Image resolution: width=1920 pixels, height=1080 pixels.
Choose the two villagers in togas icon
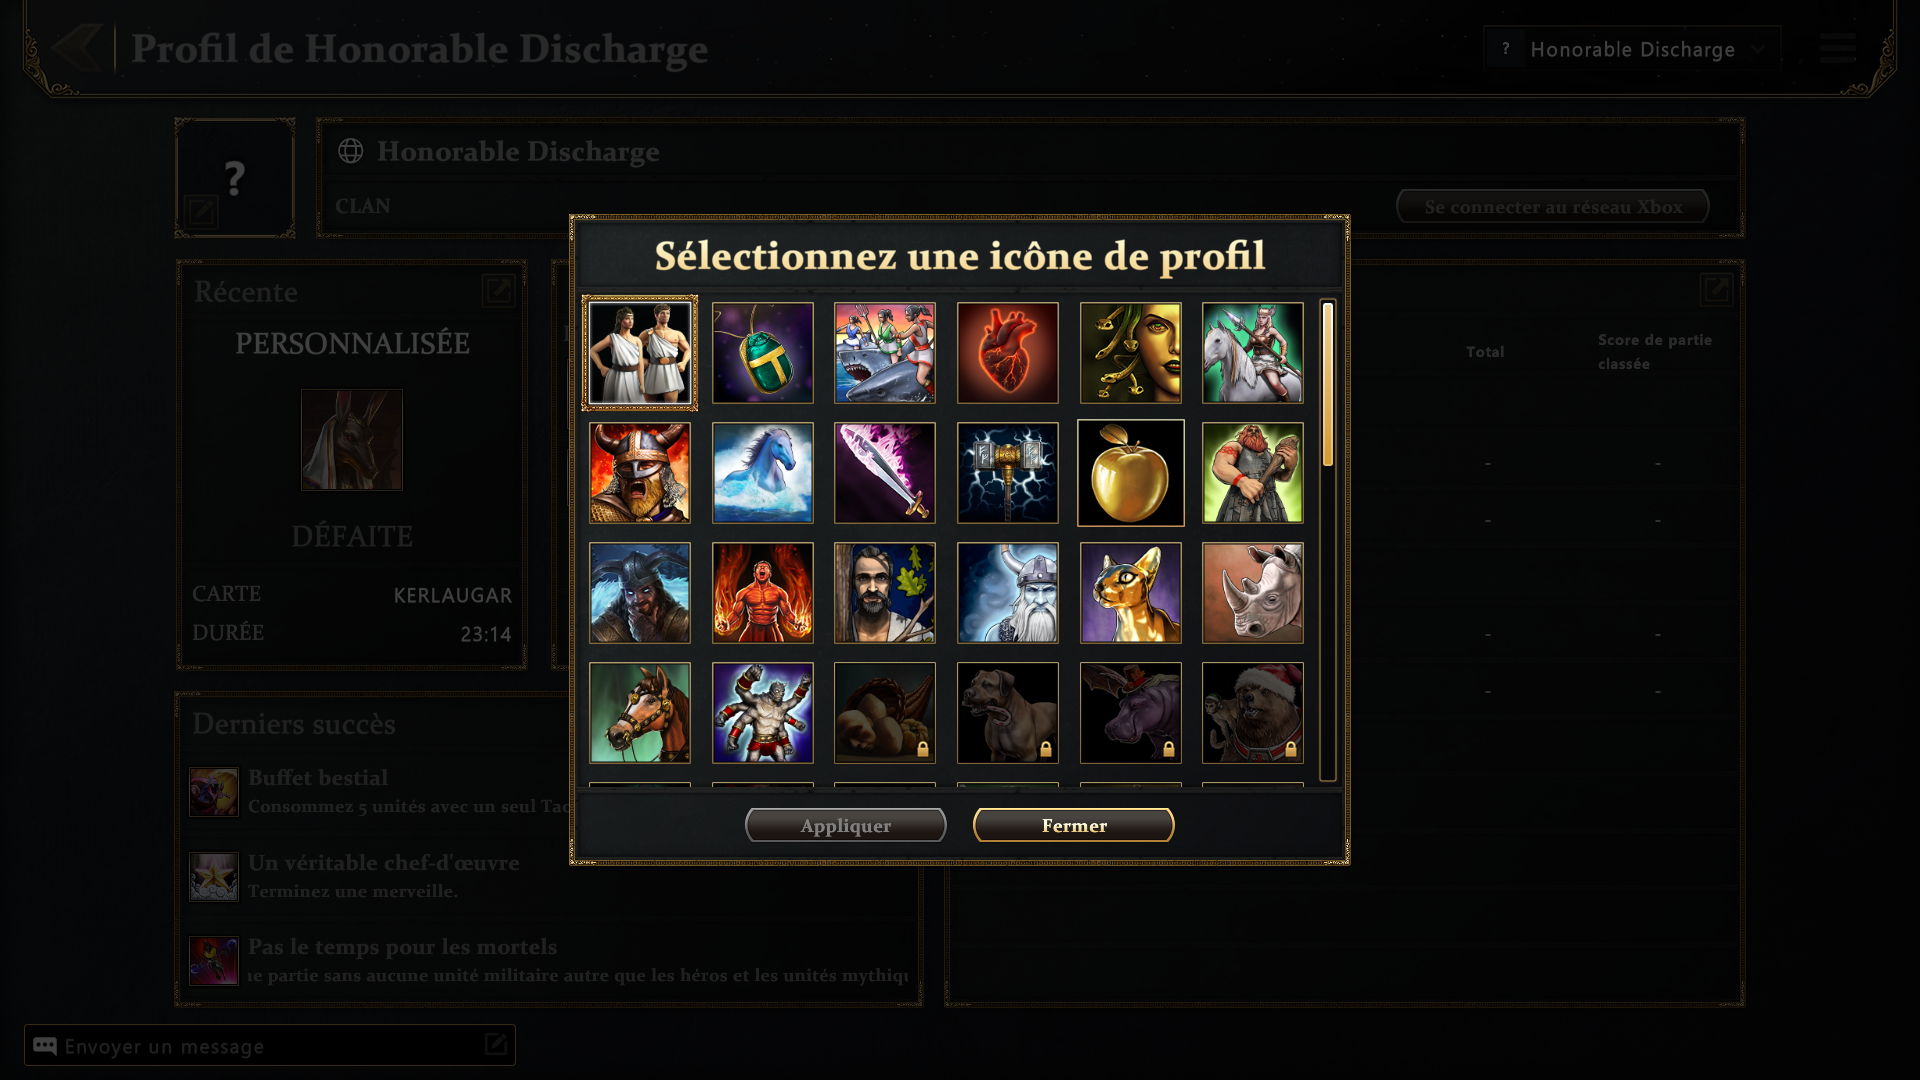(x=640, y=353)
